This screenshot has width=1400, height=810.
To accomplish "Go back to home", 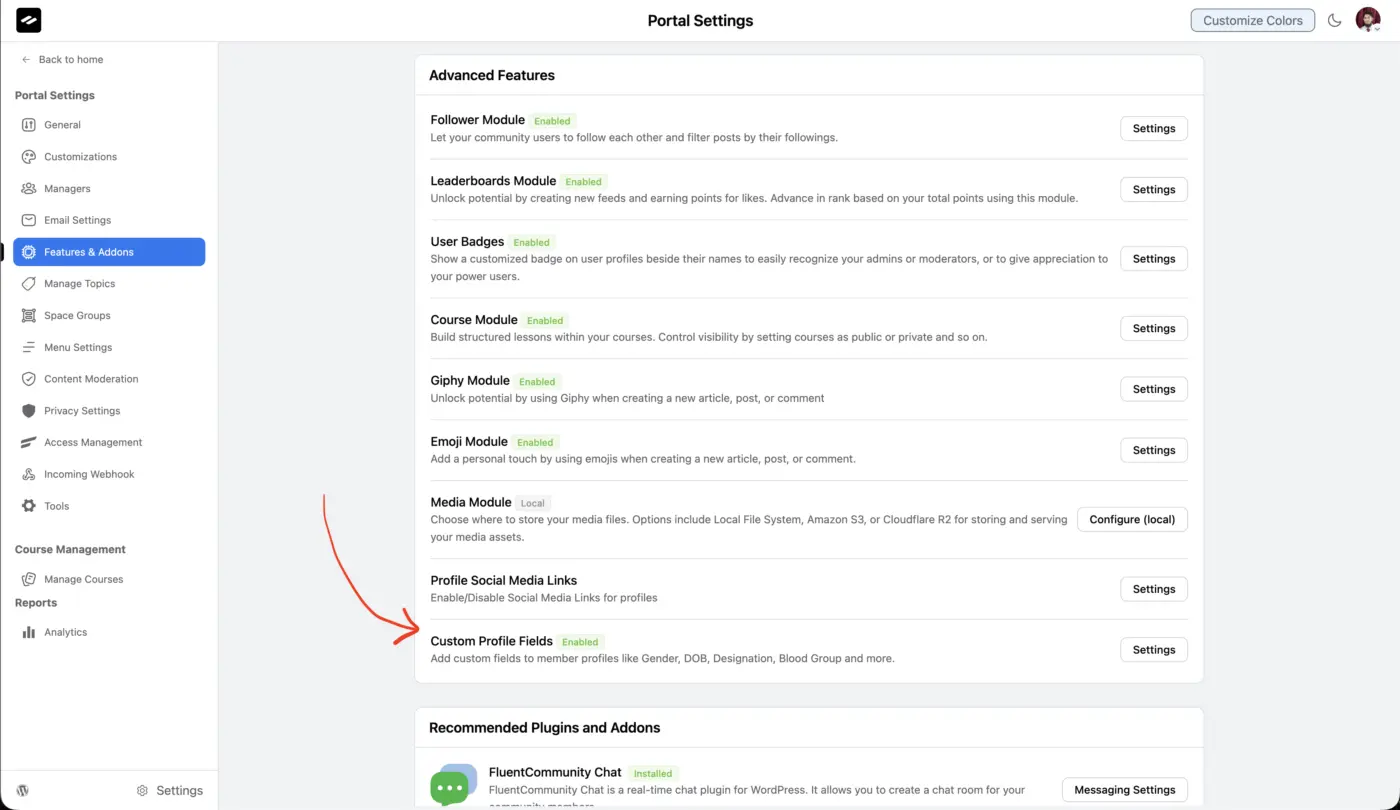I will 62,60.
